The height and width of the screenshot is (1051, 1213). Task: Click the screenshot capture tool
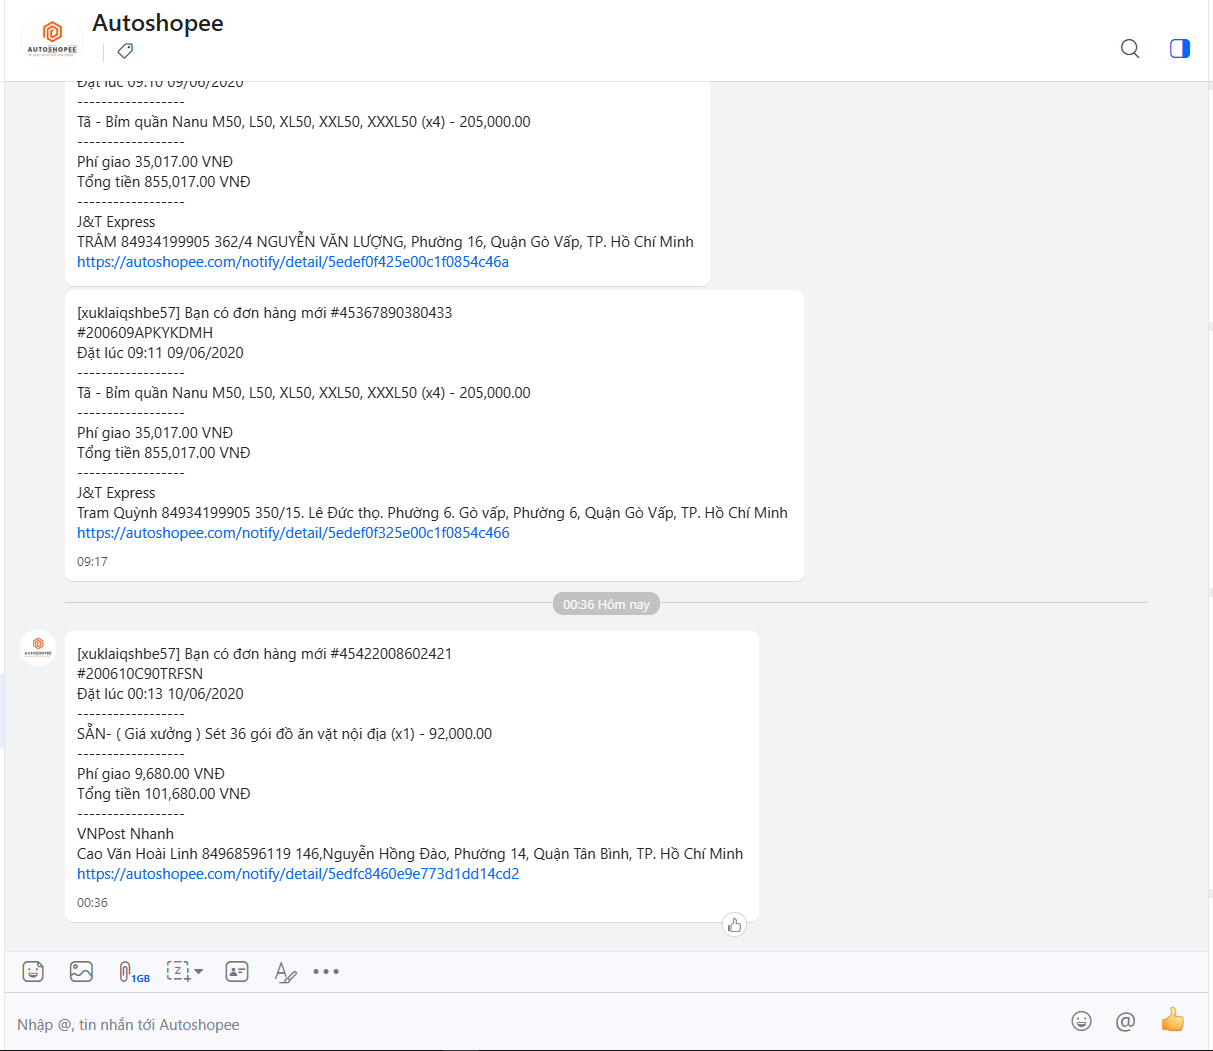coord(178,971)
